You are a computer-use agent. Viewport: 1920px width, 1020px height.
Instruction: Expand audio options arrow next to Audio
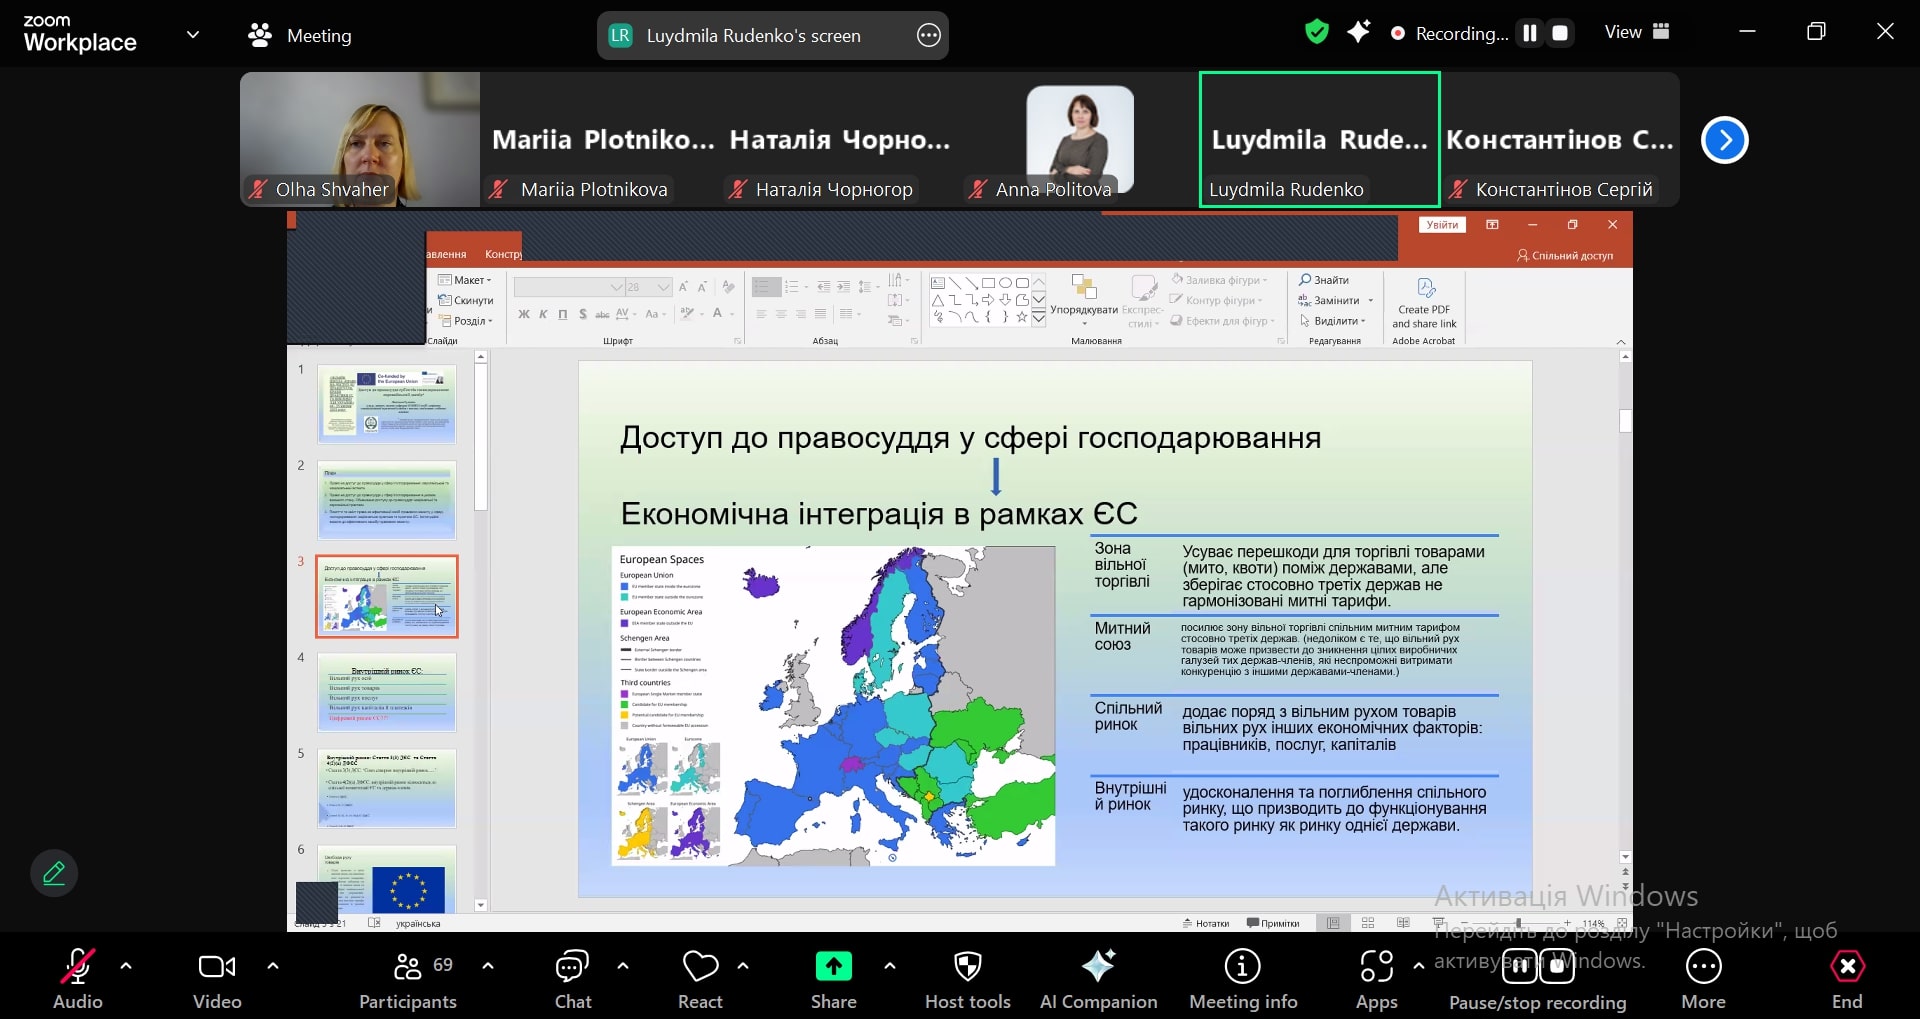tap(126, 966)
